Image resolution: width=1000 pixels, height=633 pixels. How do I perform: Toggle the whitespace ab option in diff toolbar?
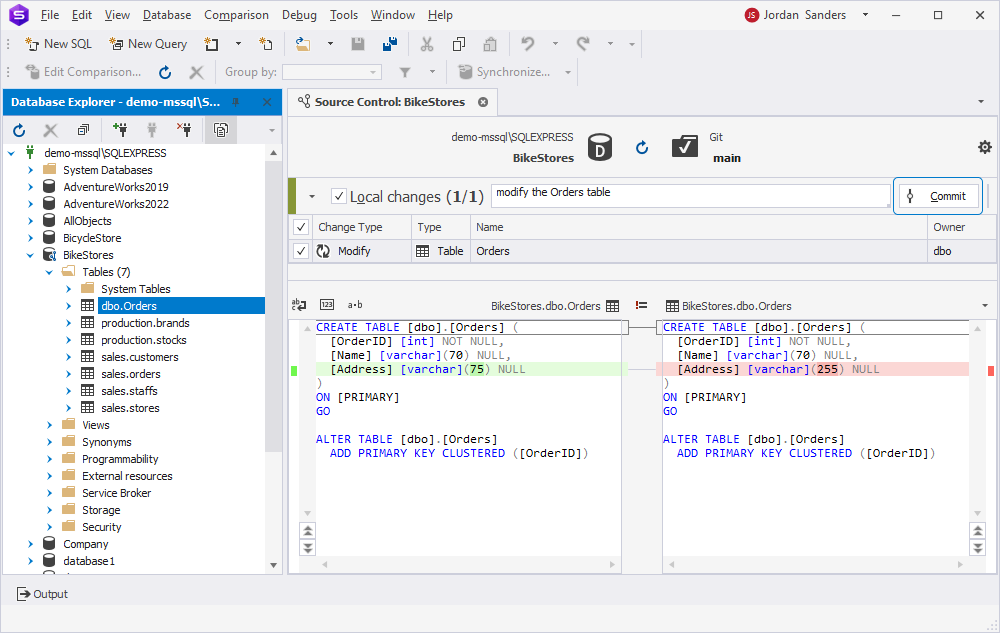[x=299, y=305]
